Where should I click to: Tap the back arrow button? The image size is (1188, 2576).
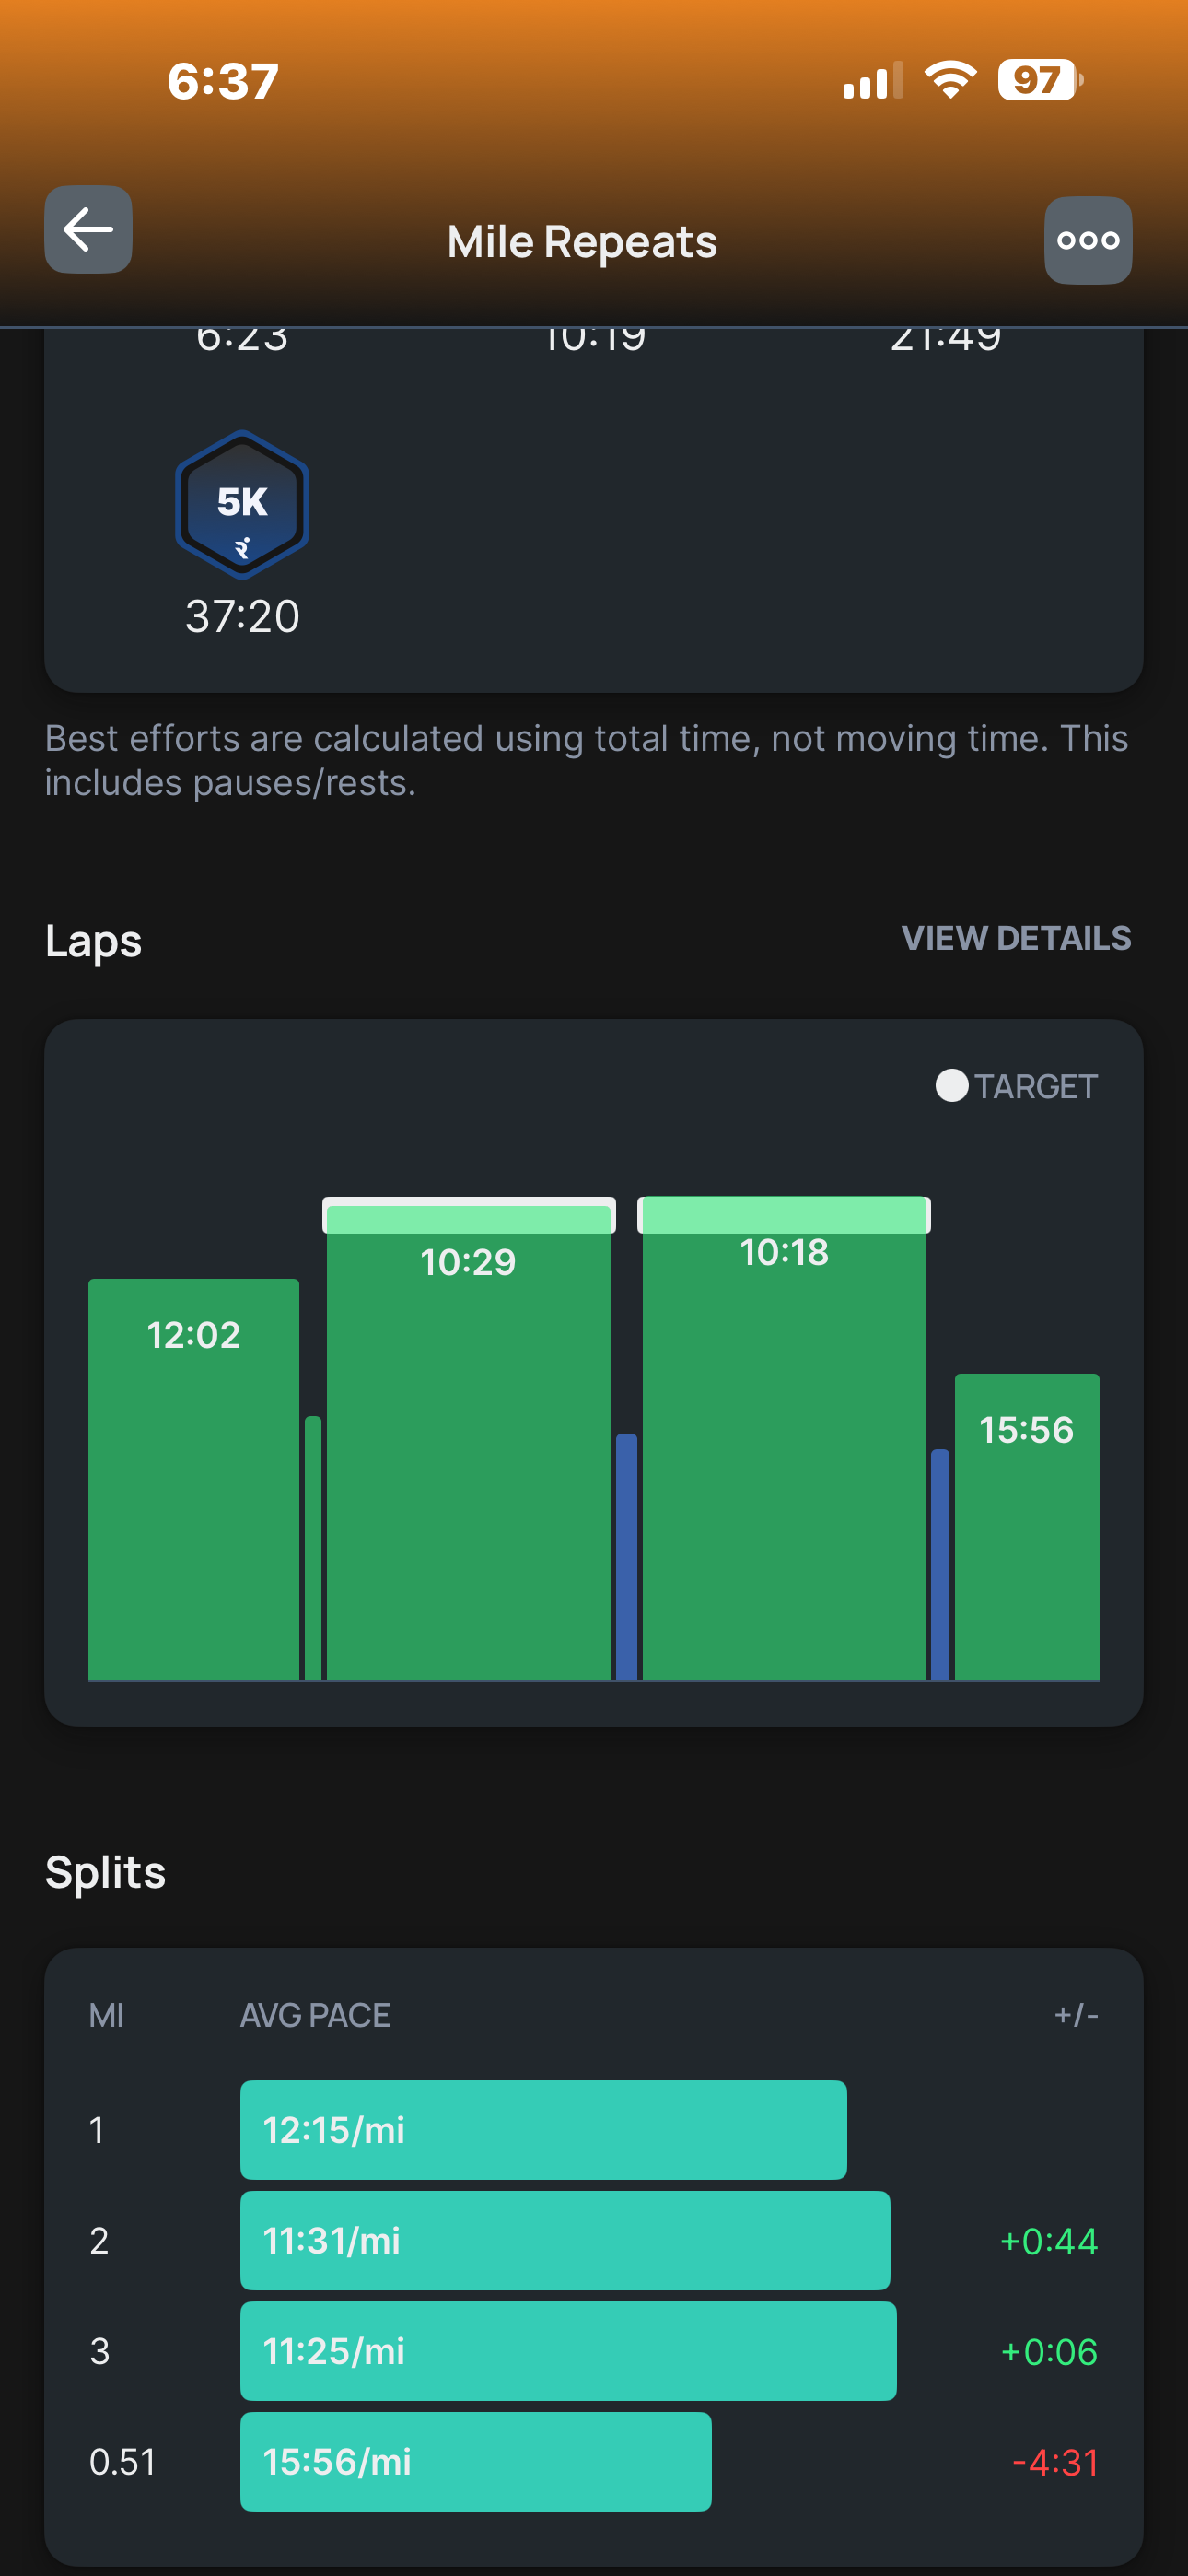coord(88,229)
